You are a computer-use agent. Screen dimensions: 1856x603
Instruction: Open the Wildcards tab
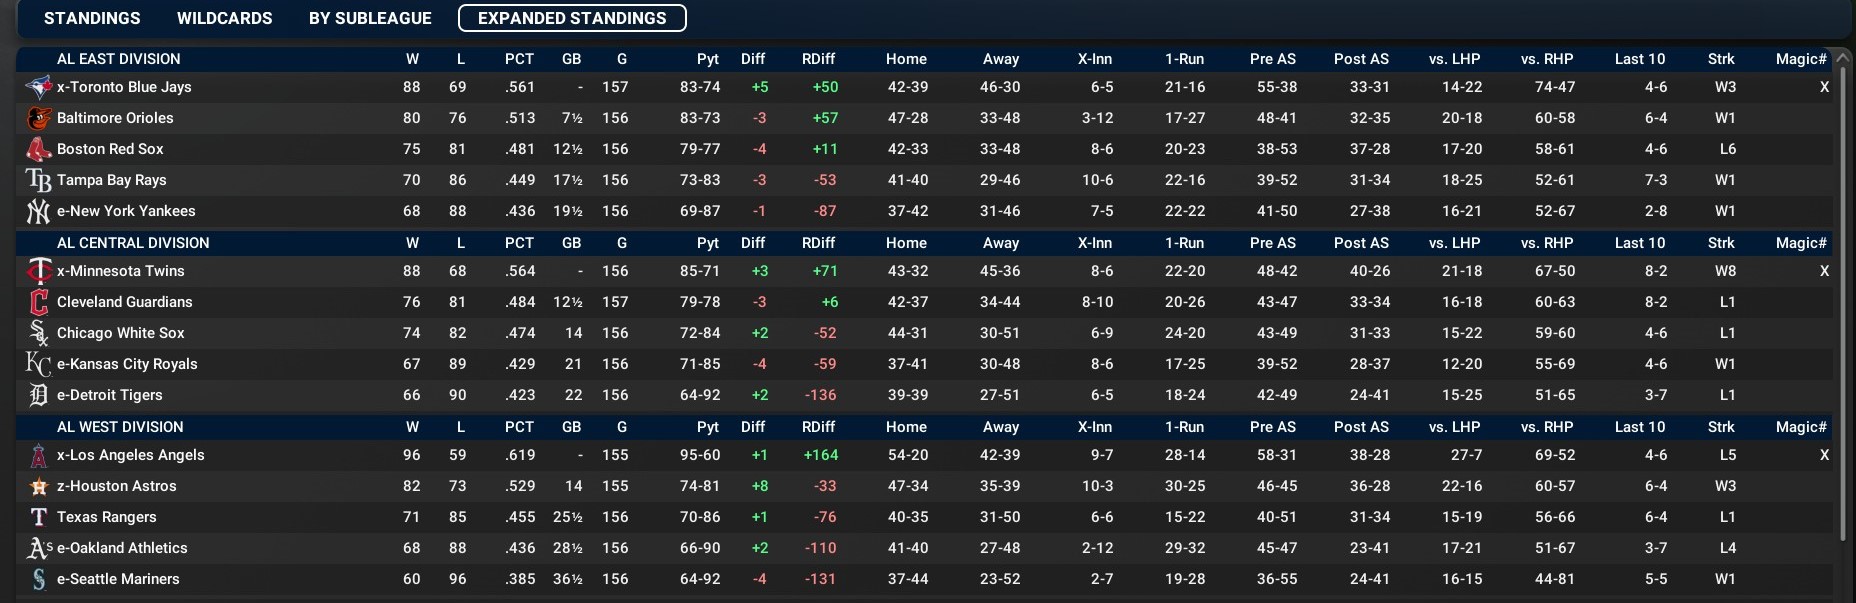pyautogui.click(x=224, y=18)
